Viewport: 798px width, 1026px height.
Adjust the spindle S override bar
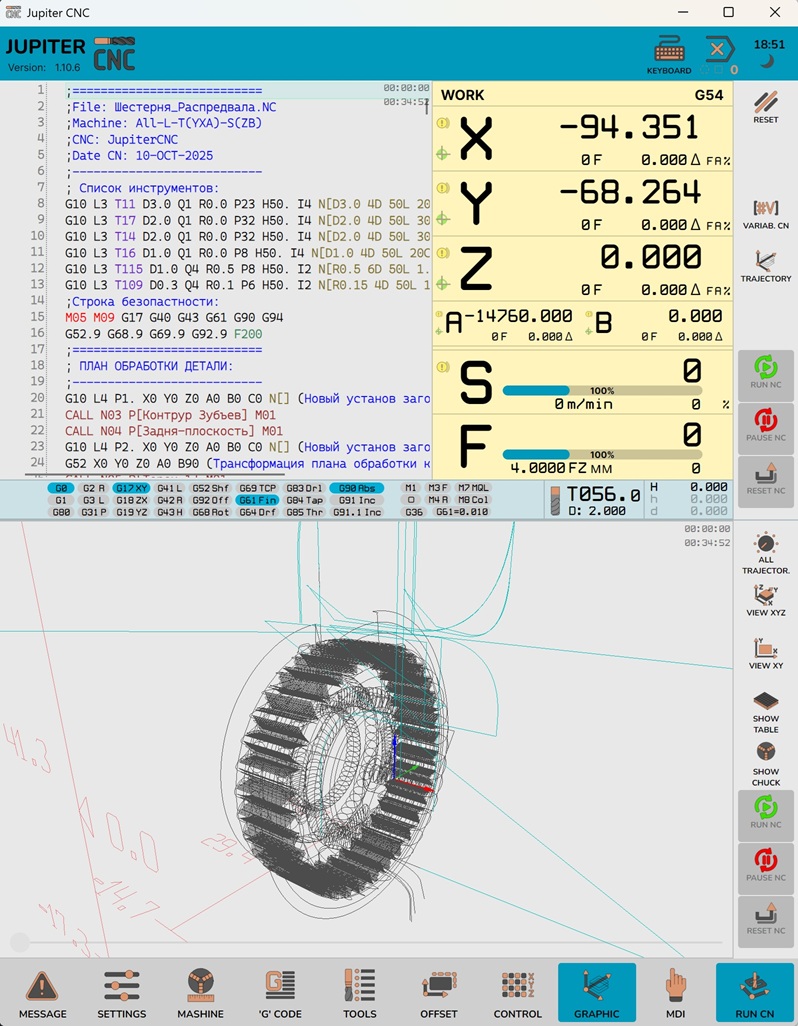[x=601, y=390]
